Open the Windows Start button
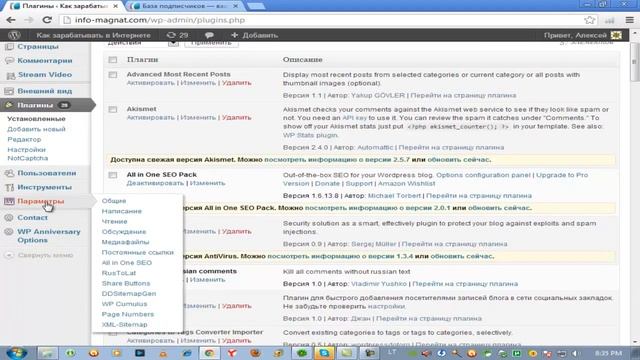Screen dimensions: 640x360 (x=17, y=353)
